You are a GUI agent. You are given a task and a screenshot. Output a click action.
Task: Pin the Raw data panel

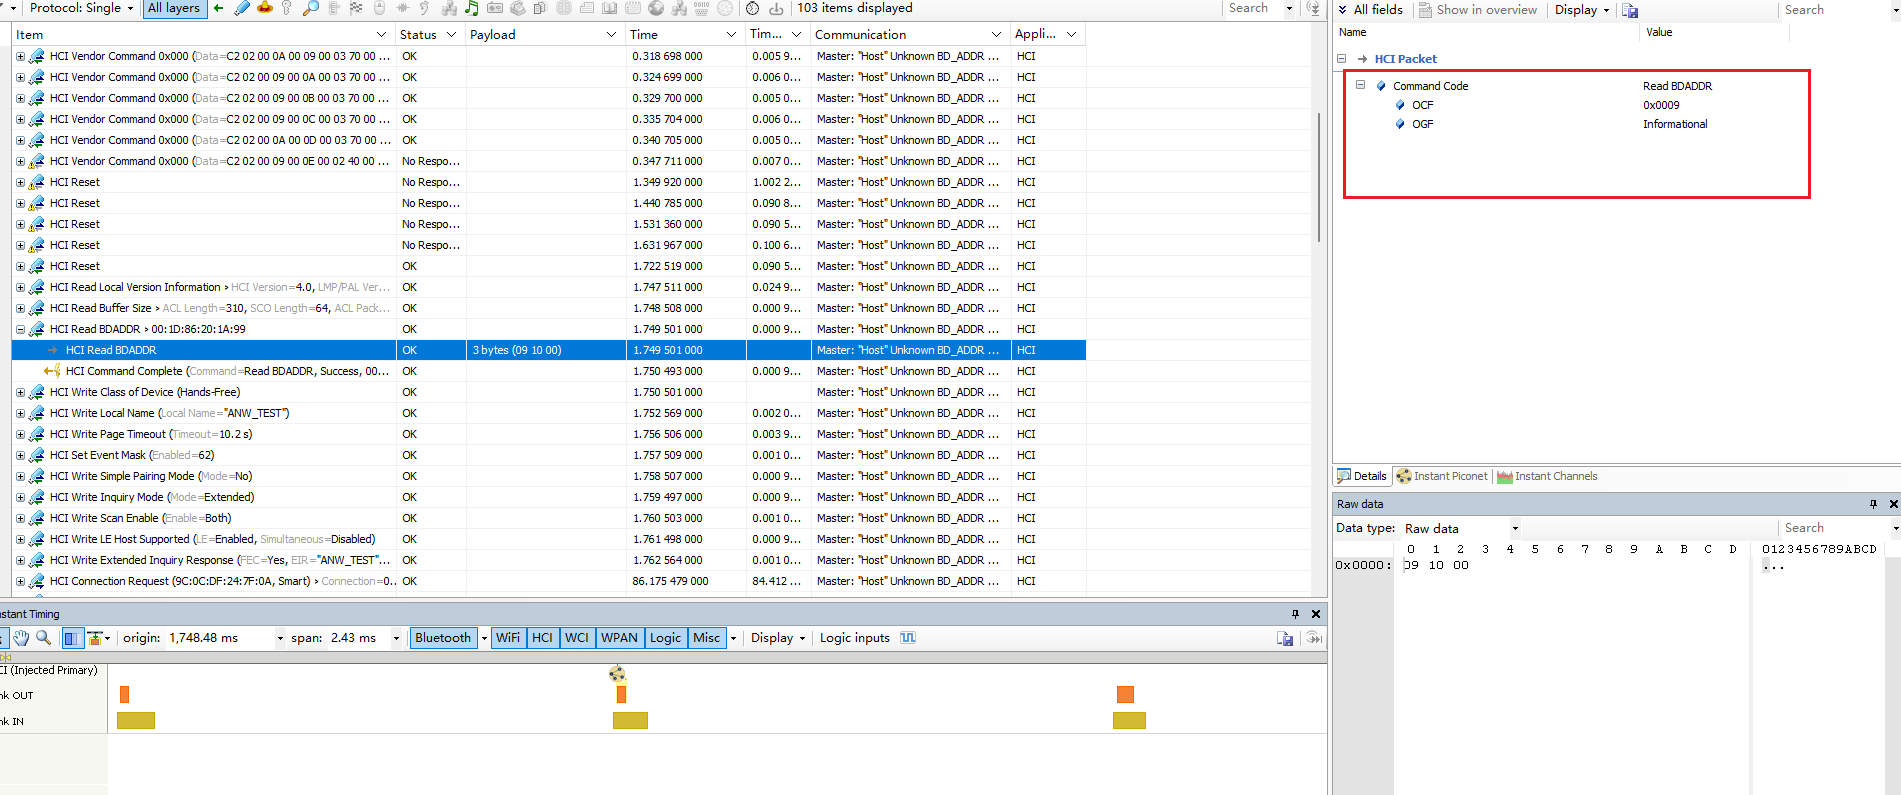1873,504
